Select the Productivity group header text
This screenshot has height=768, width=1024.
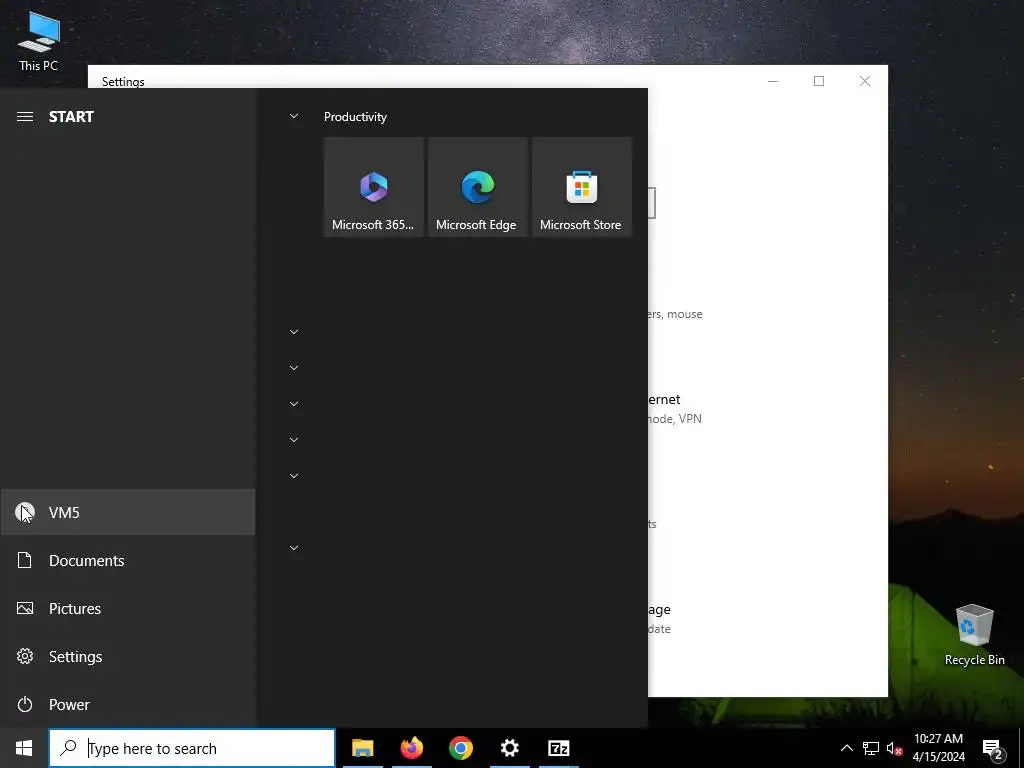pyautogui.click(x=355, y=117)
